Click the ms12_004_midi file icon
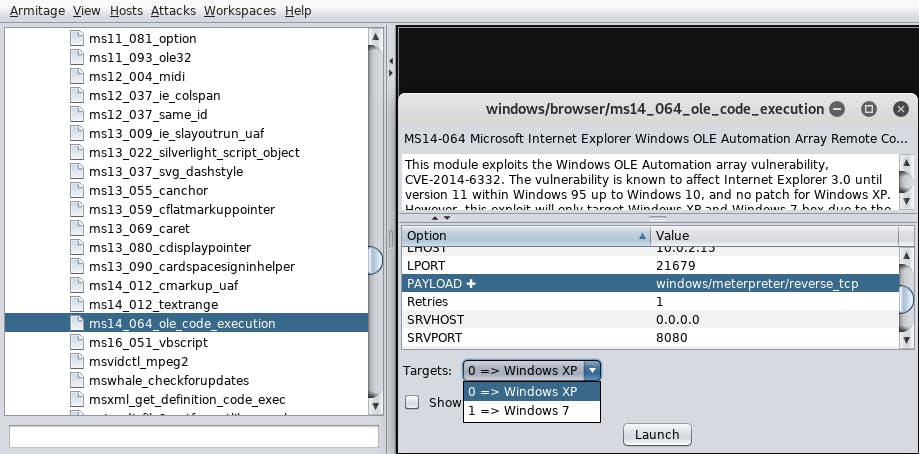Screen dimensions: 919x454 [x=77, y=76]
